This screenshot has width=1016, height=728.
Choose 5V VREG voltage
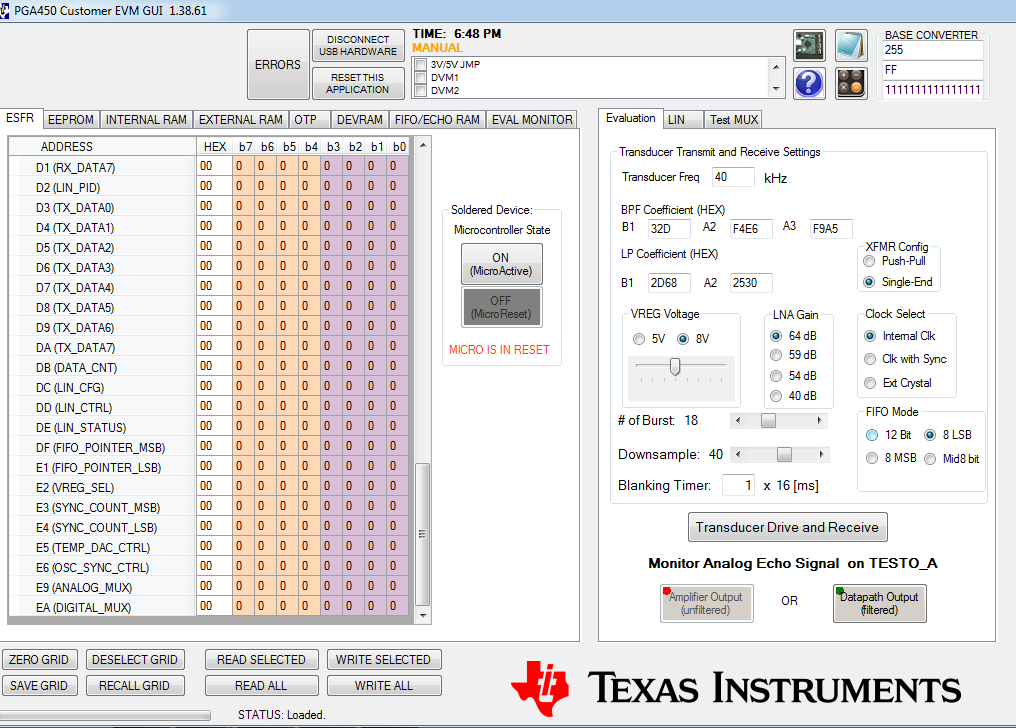(639, 339)
